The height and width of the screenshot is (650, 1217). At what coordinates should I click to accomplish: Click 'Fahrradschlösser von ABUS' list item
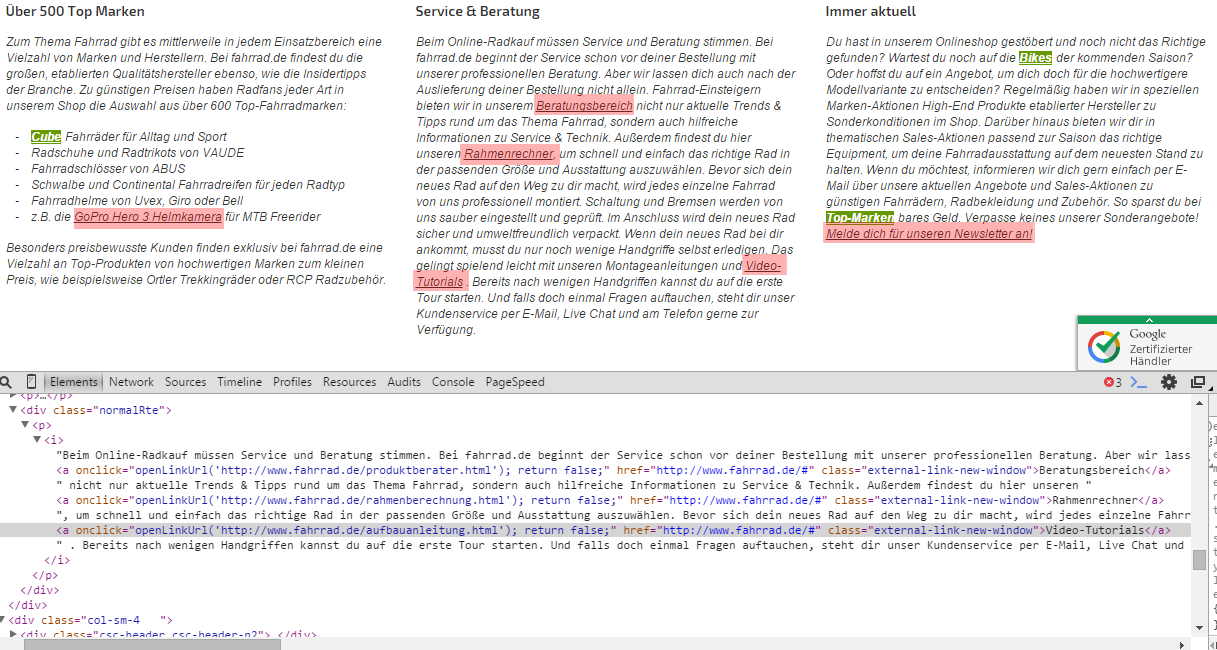(x=108, y=169)
